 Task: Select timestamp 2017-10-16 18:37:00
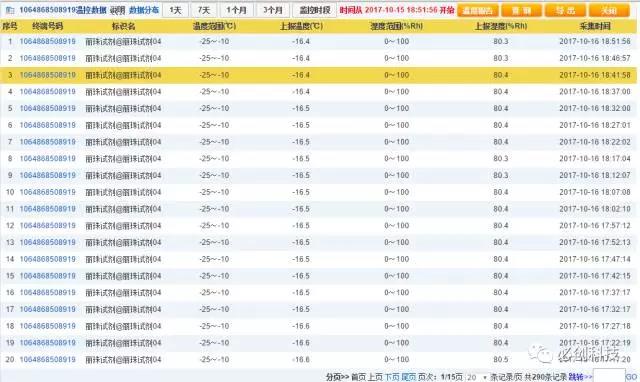tap(595, 92)
